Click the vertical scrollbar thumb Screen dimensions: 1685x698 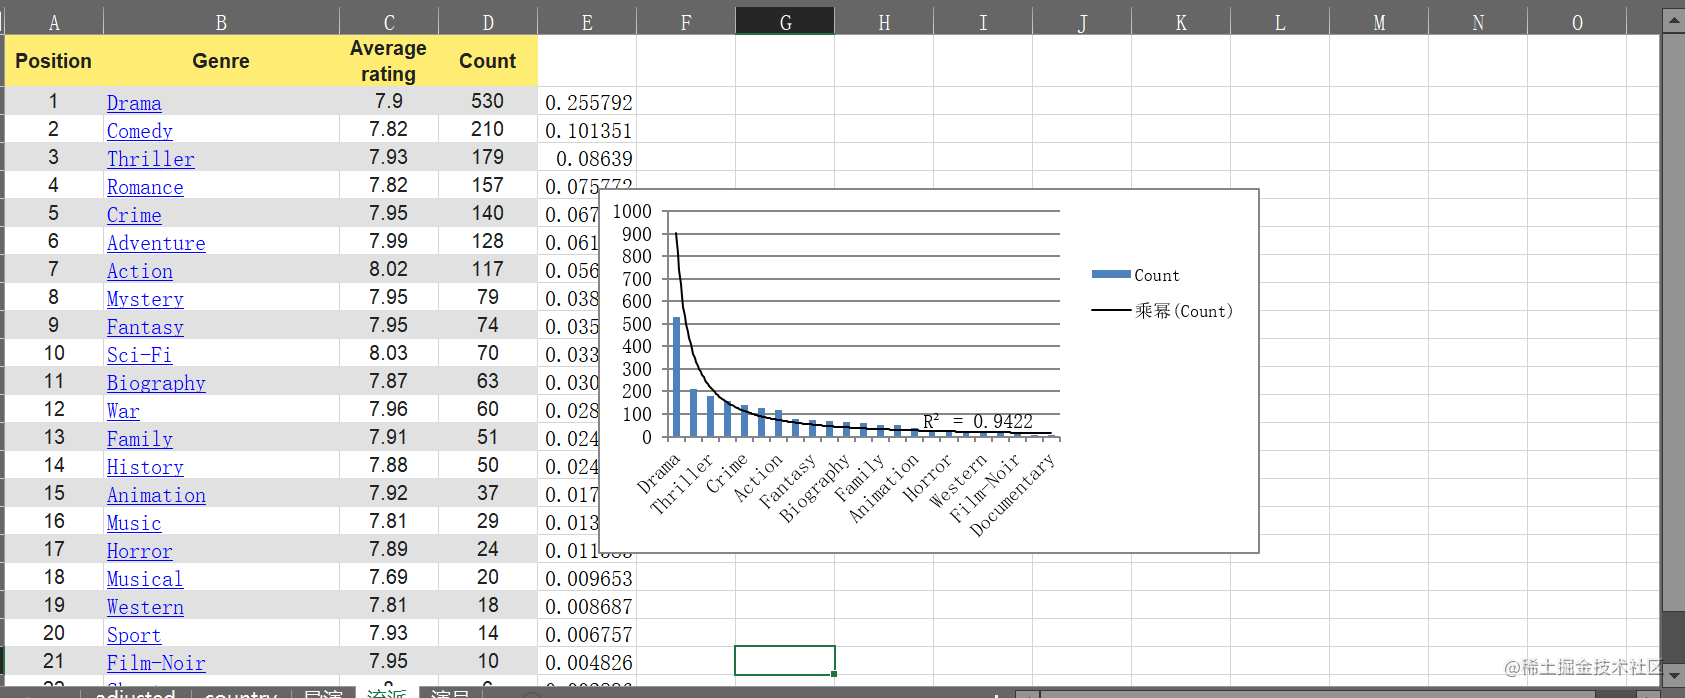point(1673,322)
